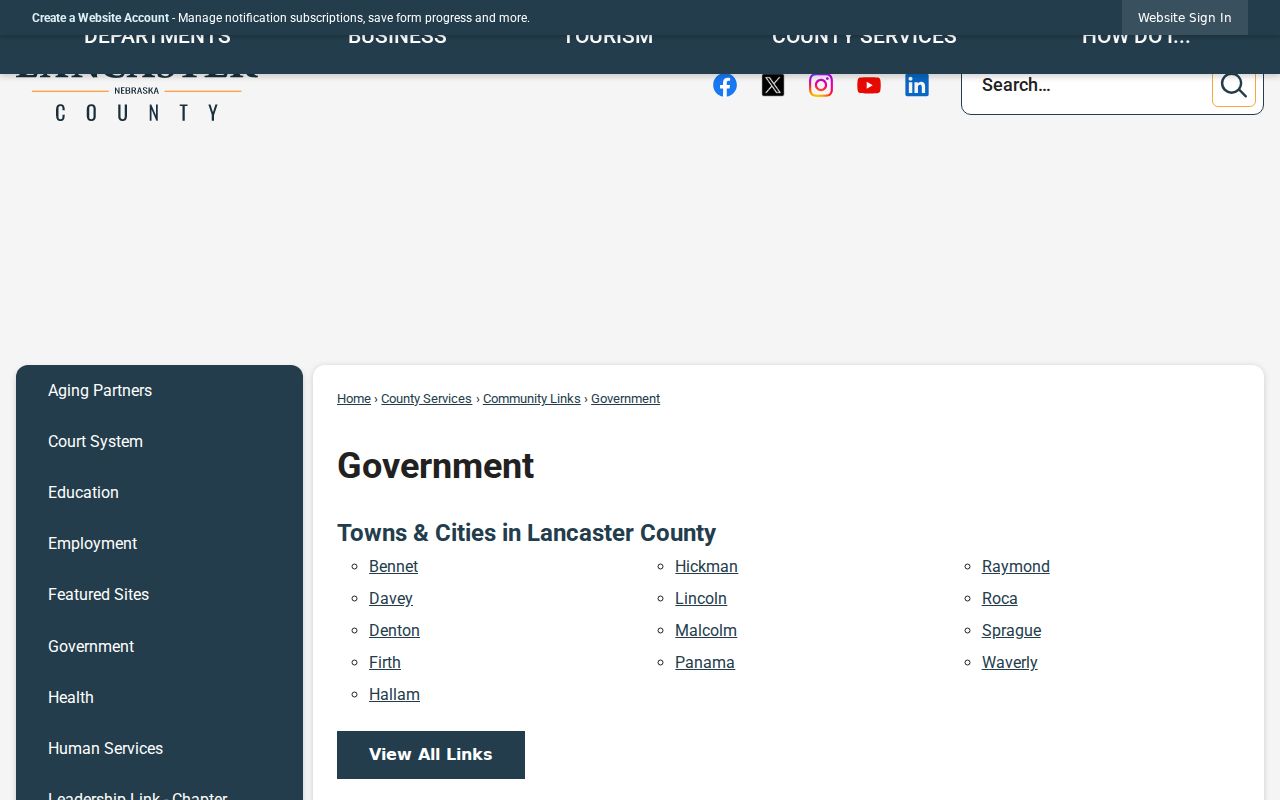Open the X (Twitter) social icon
Image resolution: width=1280 pixels, height=800 pixels.
773,85
